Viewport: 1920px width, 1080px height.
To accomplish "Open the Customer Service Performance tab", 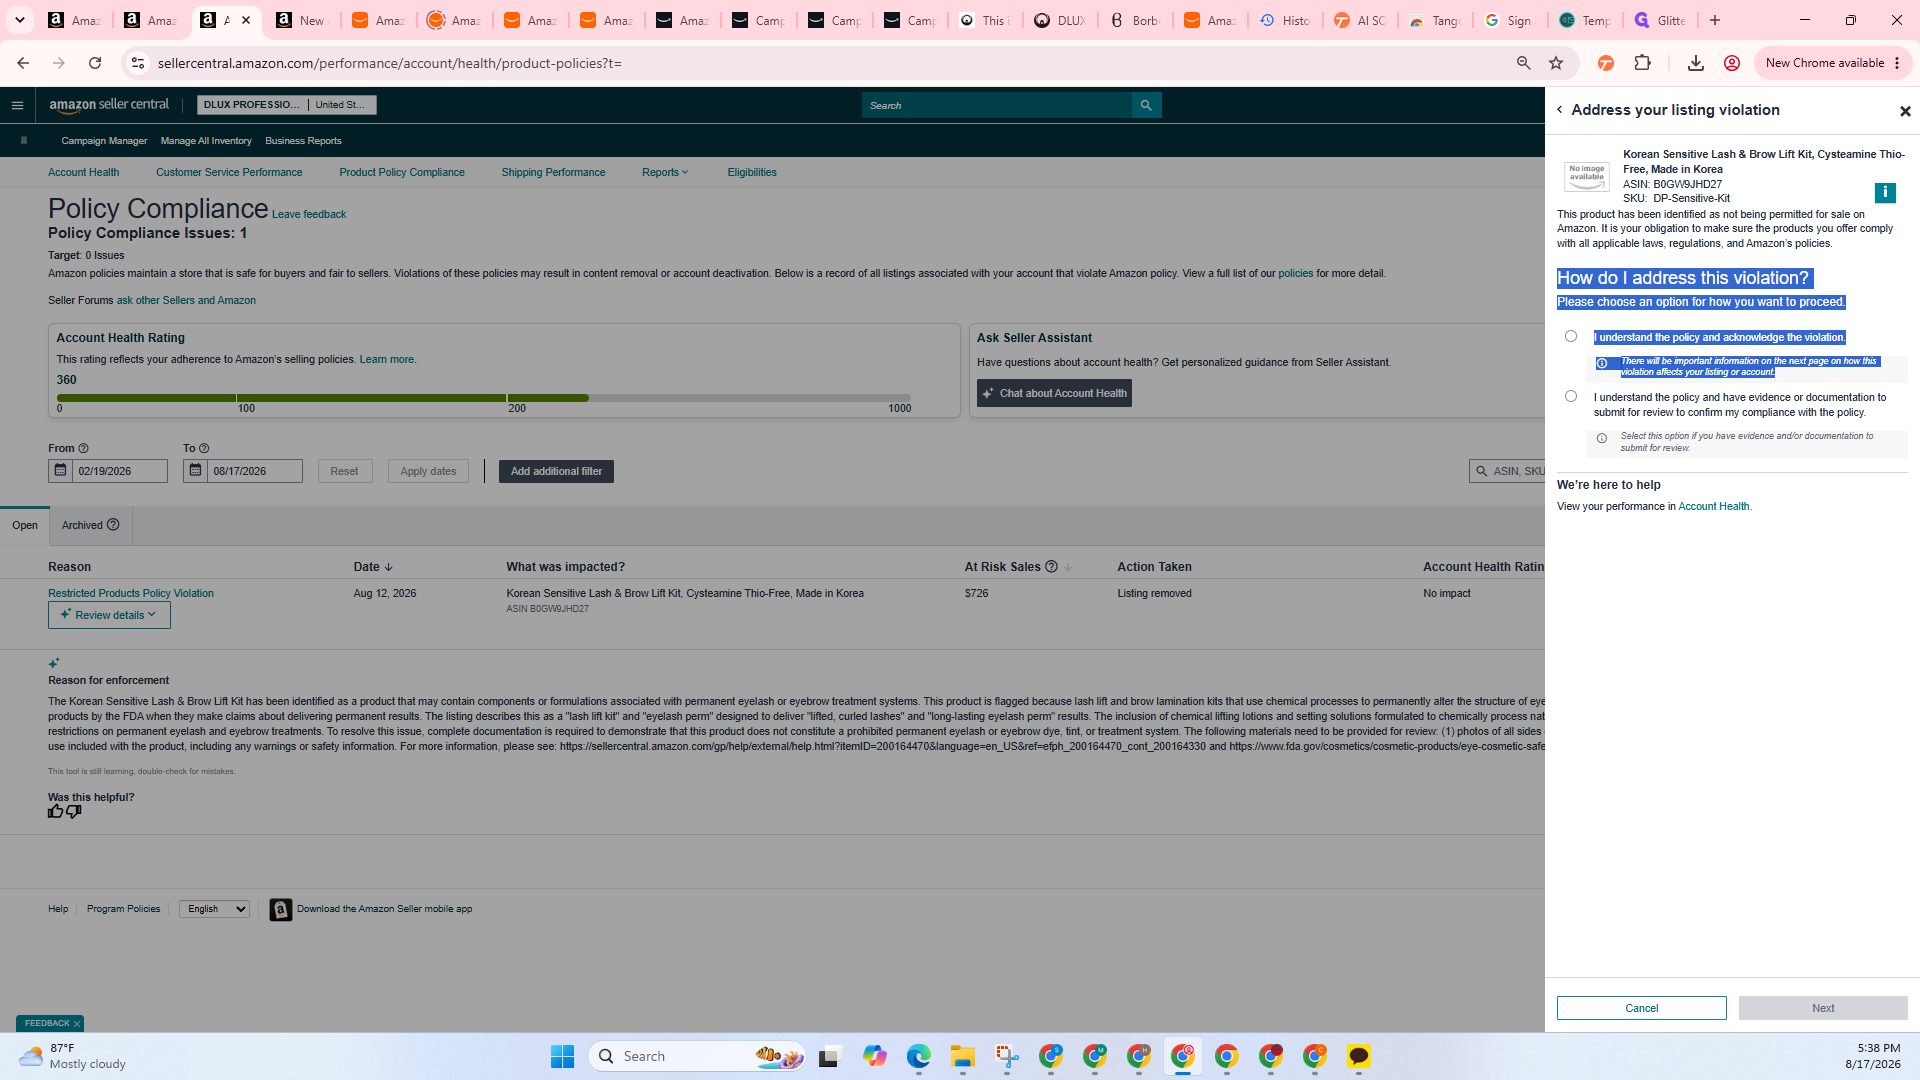I will click(x=229, y=173).
